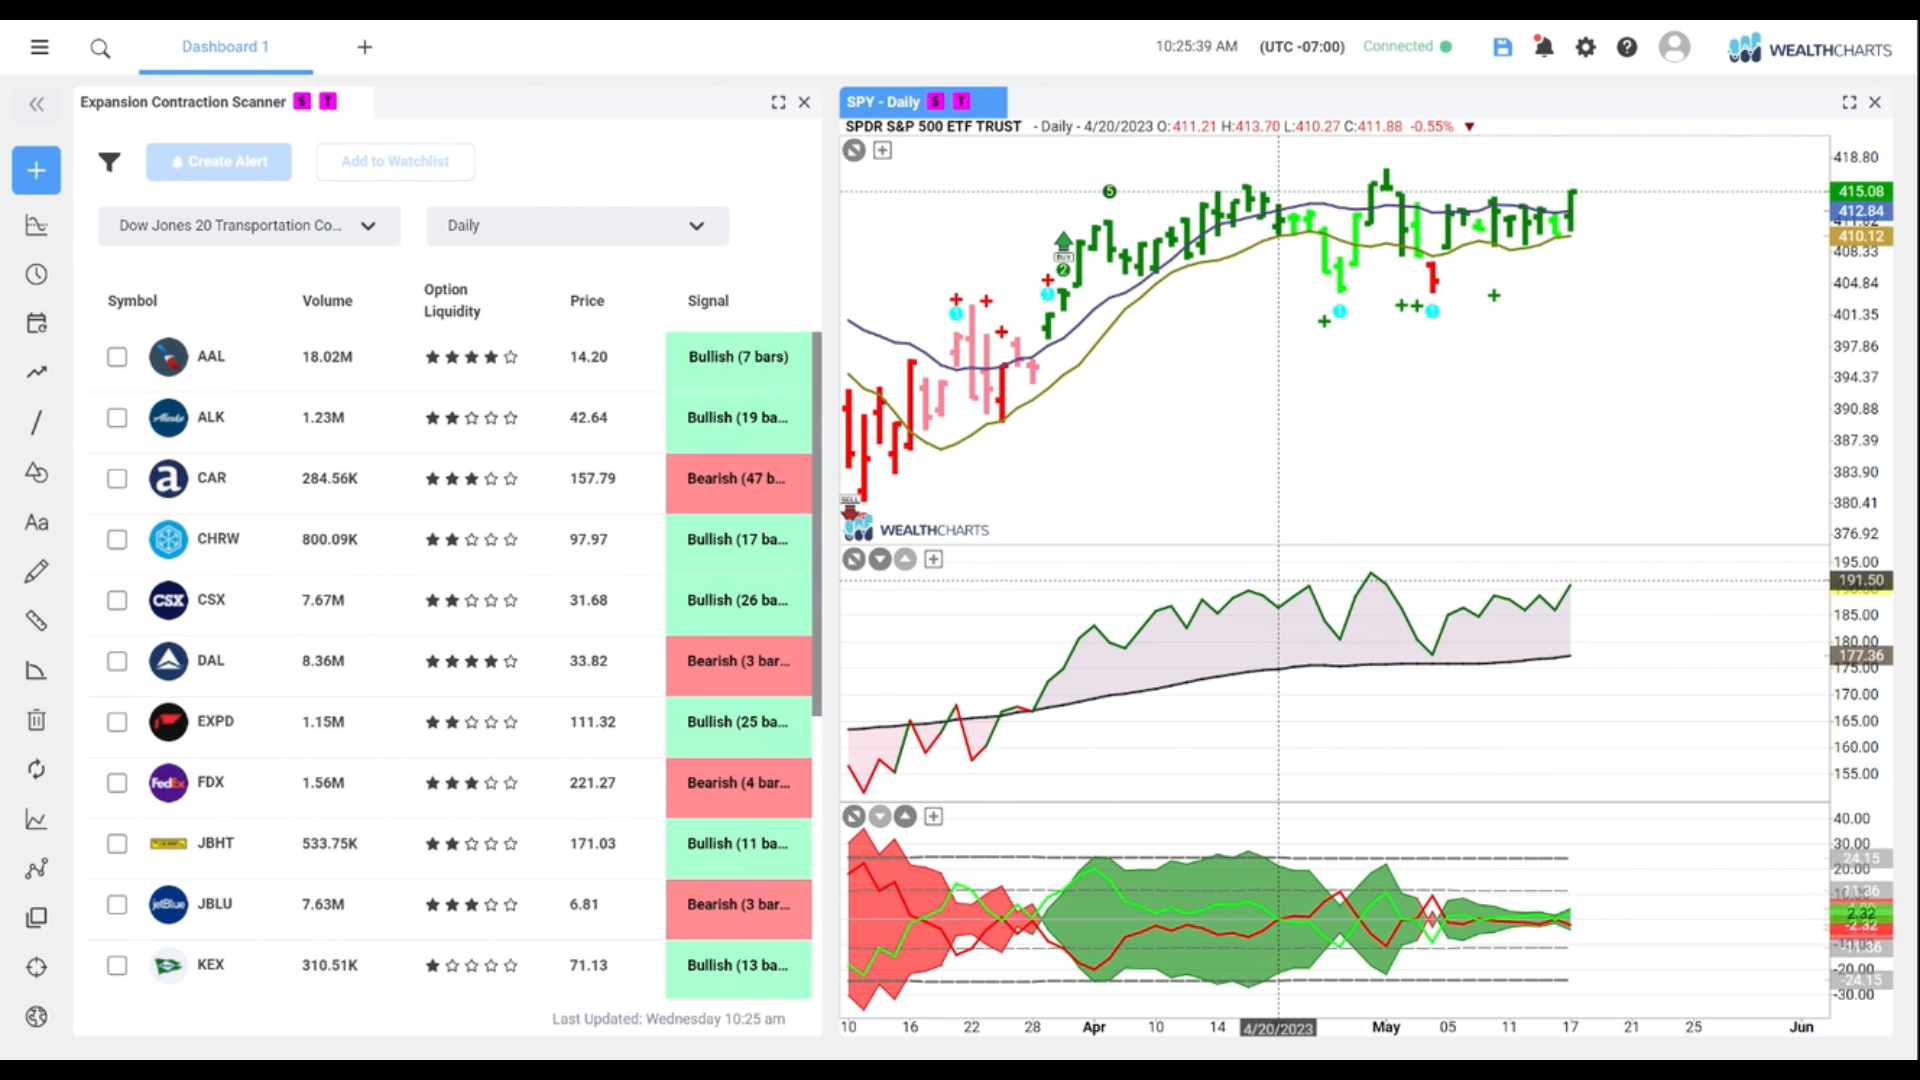This screenshot has width=1920, height=1080.
Task: Select Expansion Contraction Scanner tab title
Action: pos(183,102)
